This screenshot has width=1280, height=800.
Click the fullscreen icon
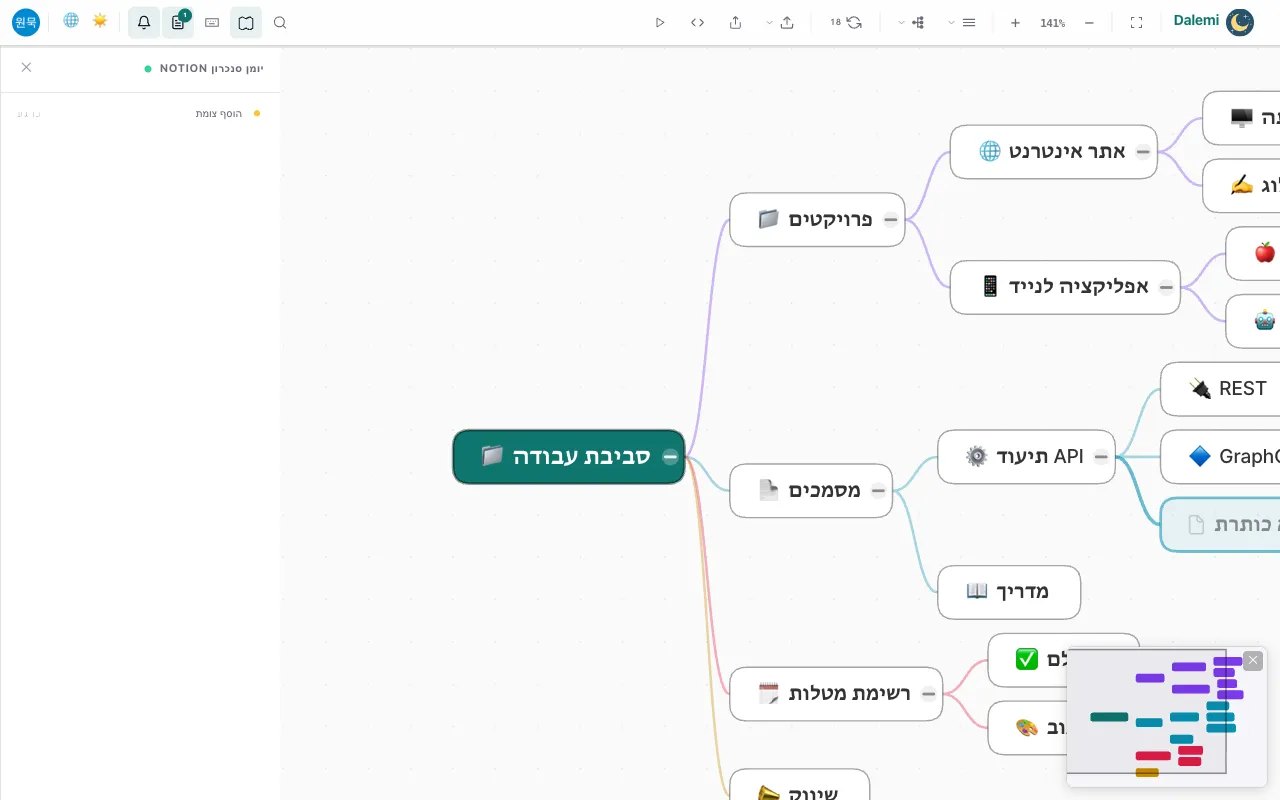(x=1136, y=22)
